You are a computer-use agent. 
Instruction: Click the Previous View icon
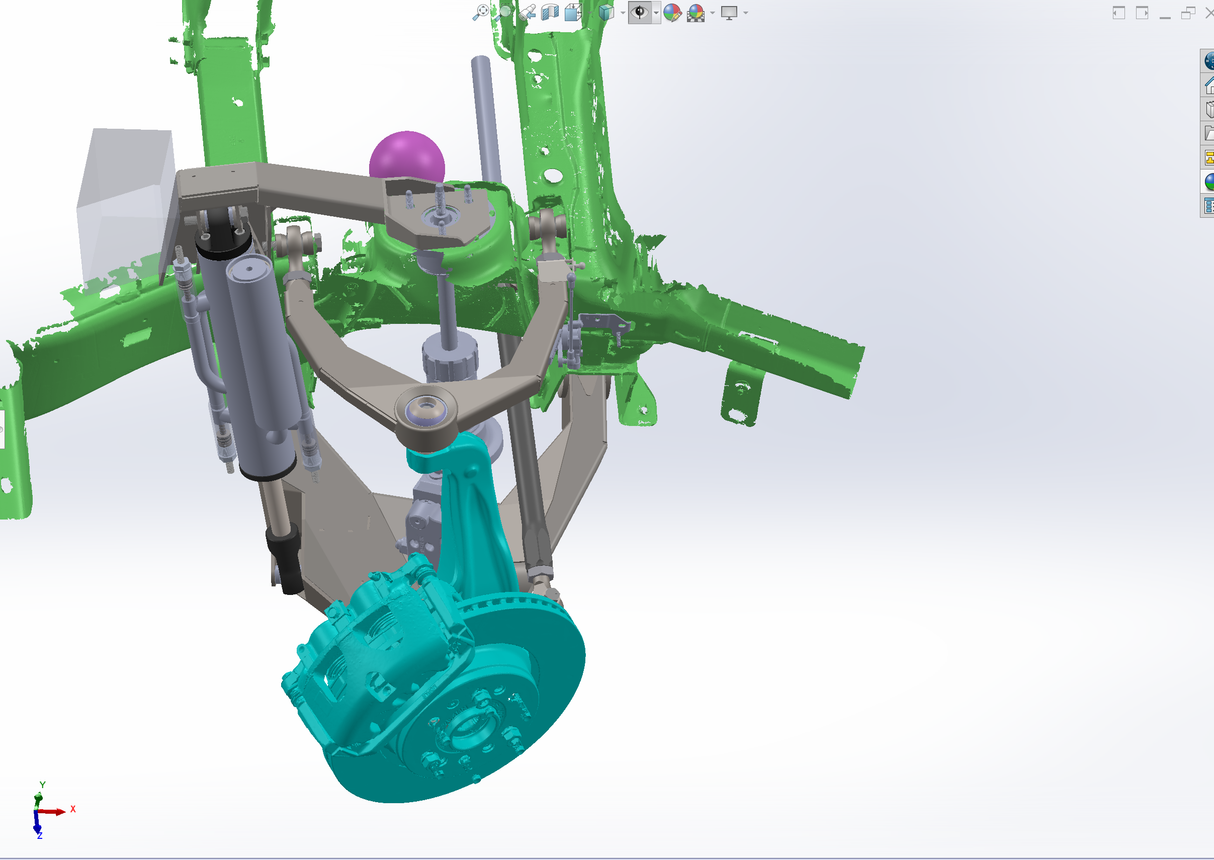[527, 13]
